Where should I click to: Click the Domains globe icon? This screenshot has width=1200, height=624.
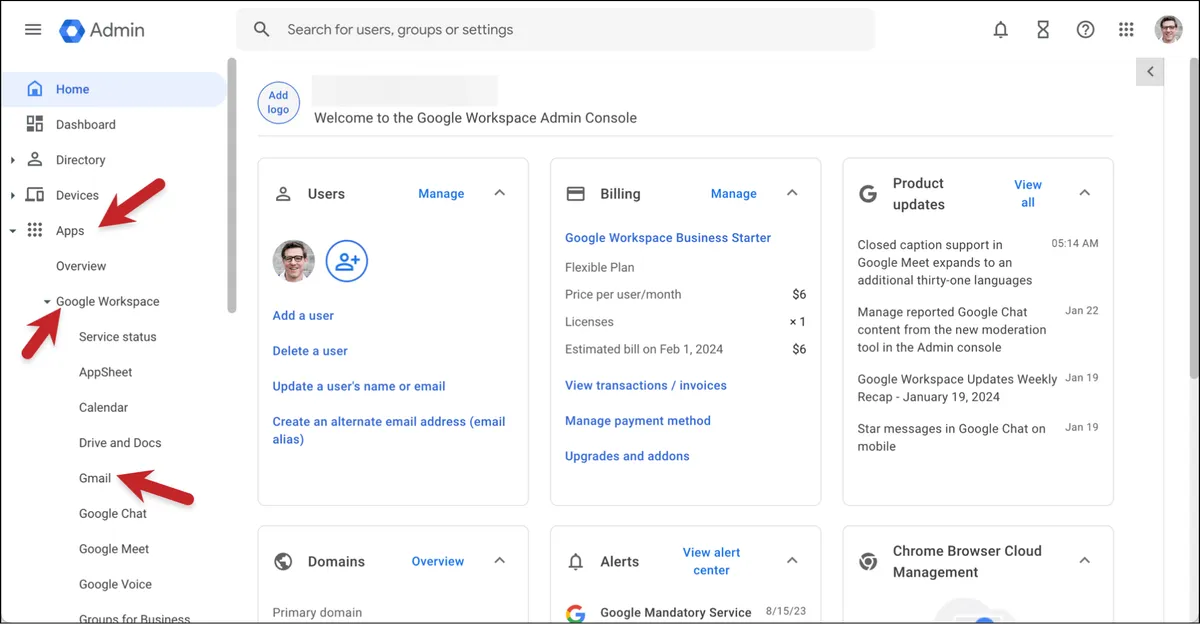tap(283, 562)
